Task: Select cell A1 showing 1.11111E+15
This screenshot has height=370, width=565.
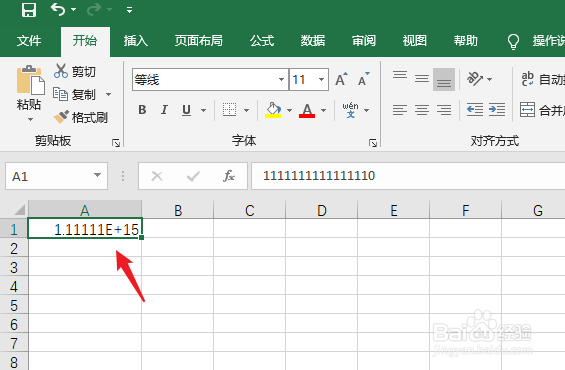Action: coord(85,228)
